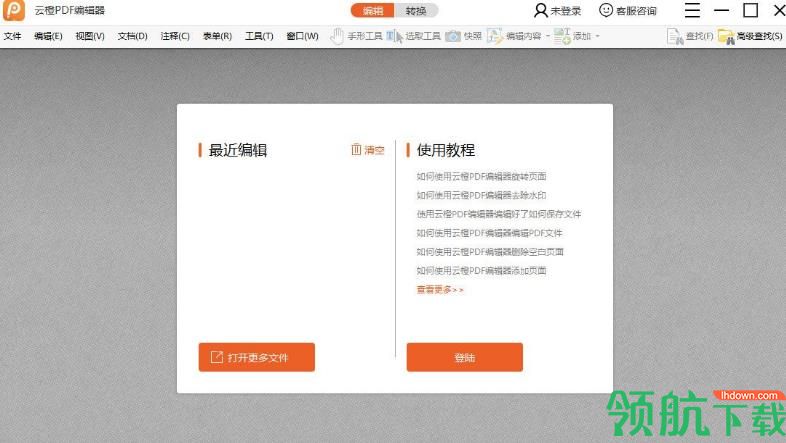Open tutorial about 添加页面
This screenshot has height=443, width=786.
click(481, 271)
